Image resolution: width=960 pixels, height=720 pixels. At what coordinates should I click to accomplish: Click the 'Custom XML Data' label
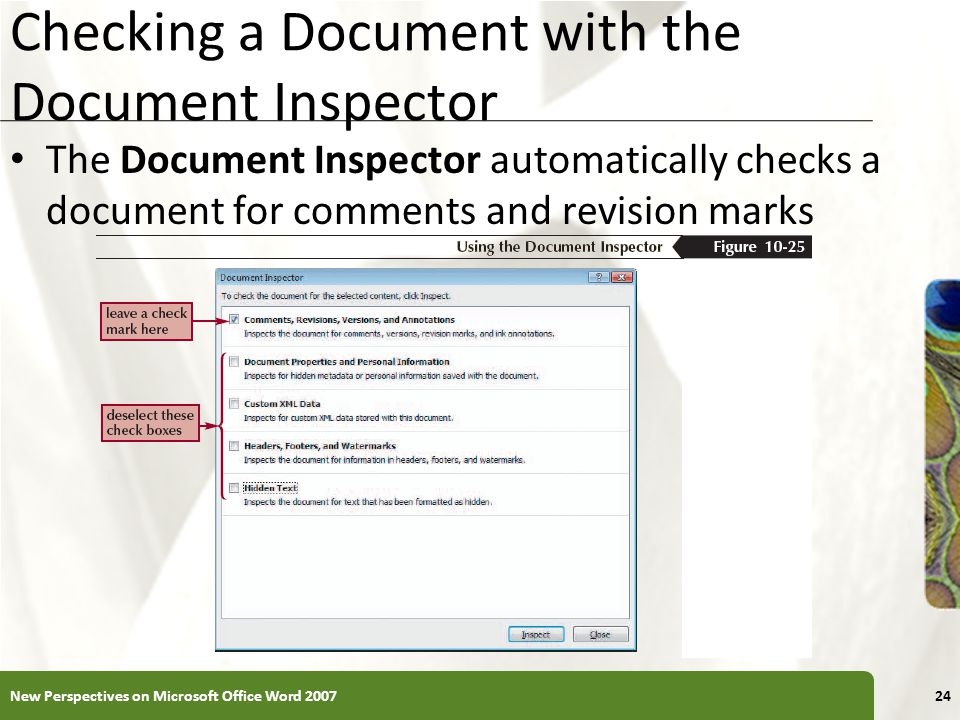pos(282,403)
